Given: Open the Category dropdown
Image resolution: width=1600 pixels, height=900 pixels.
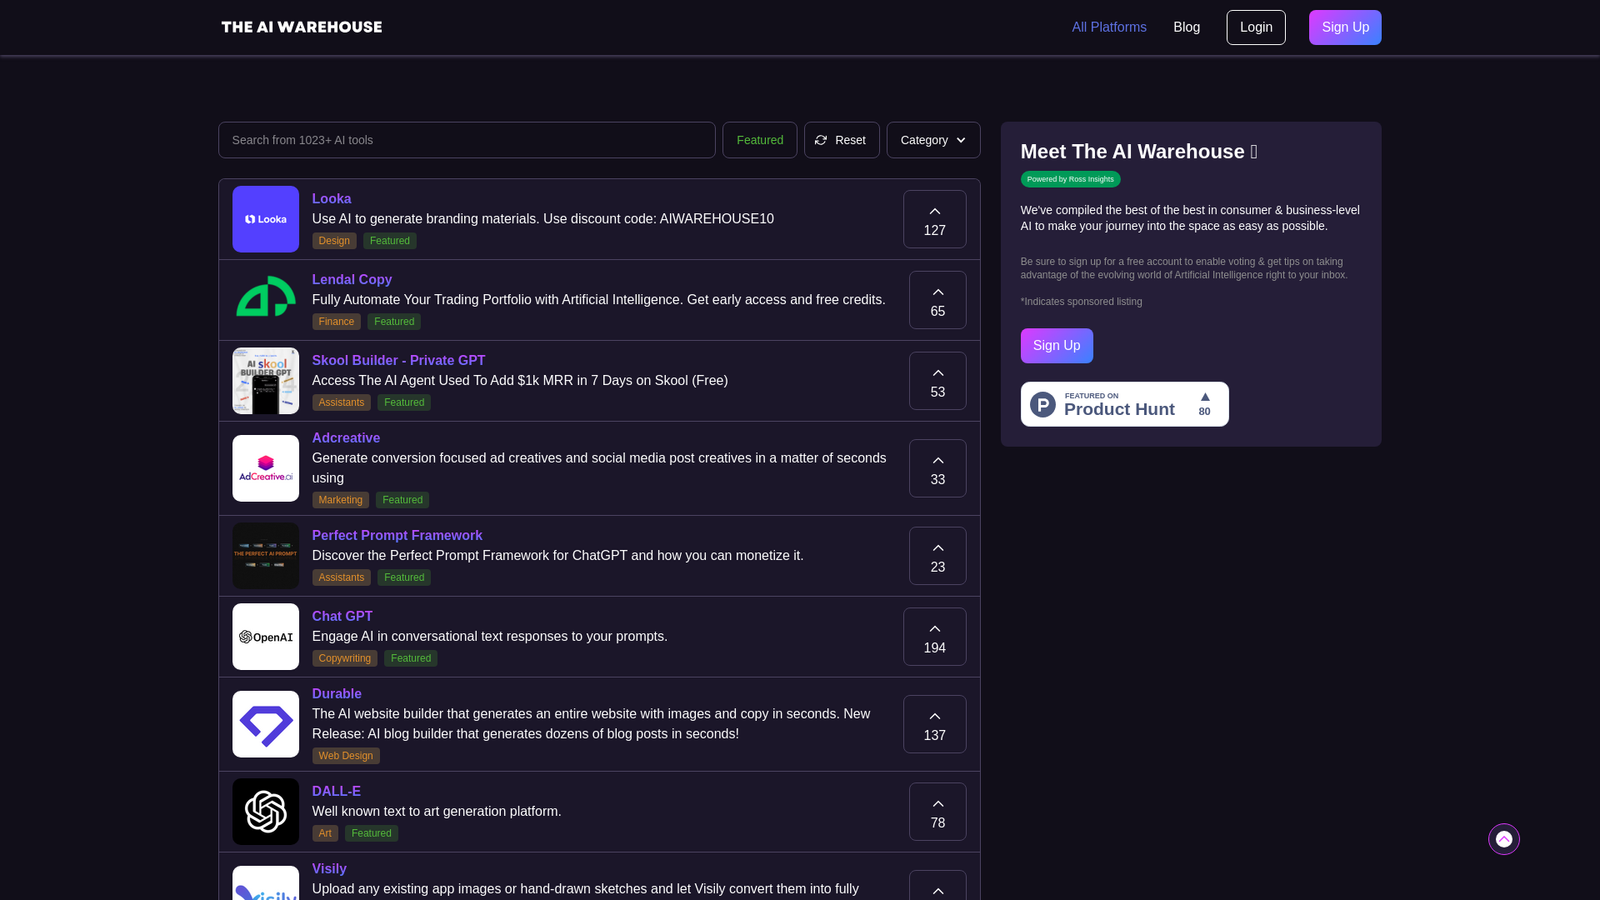Looking at the screenshot, I should click(x=933, y=140).
